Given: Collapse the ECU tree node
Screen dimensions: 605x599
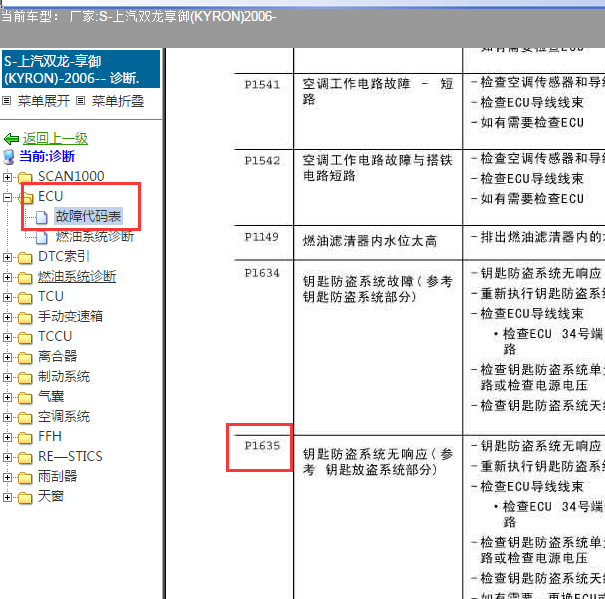Looking at the screenshot, I should [7, 197].
